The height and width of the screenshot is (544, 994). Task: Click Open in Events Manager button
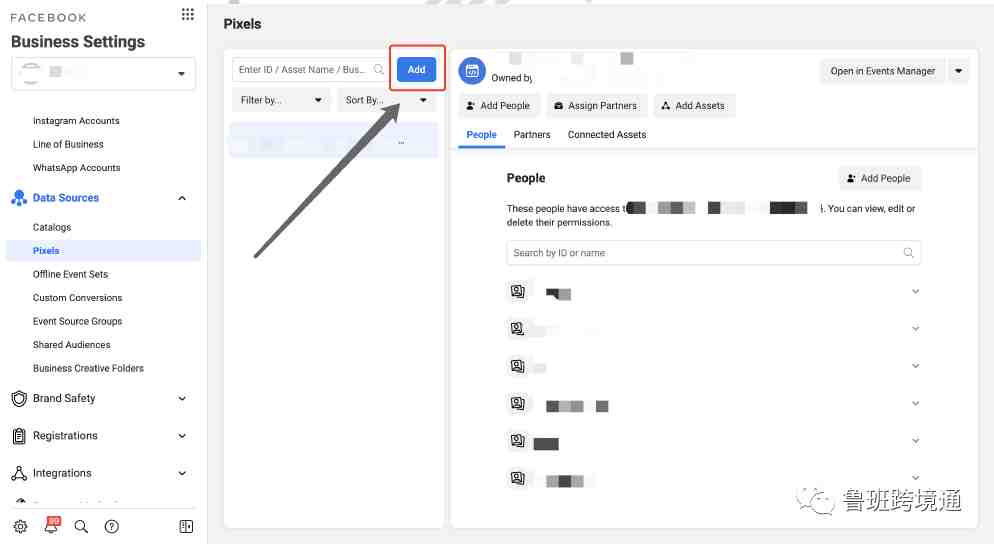point(882,71)
